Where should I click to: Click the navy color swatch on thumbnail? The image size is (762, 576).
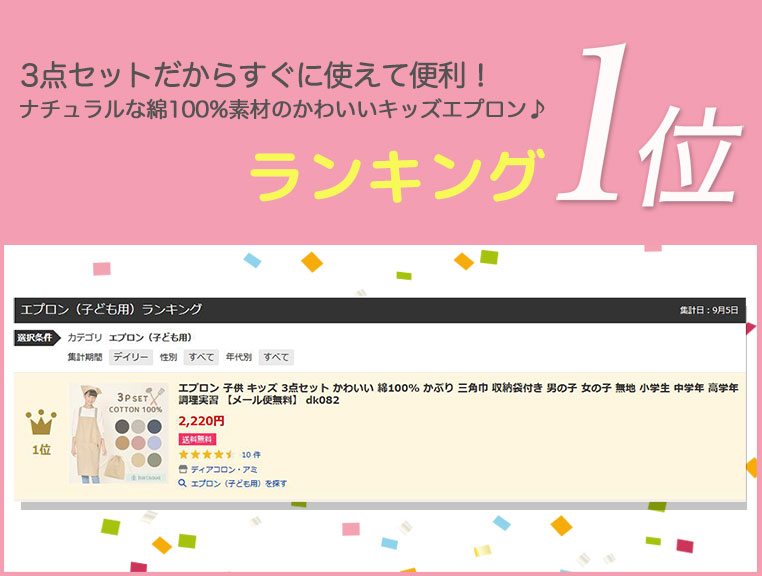coord(155,427)
